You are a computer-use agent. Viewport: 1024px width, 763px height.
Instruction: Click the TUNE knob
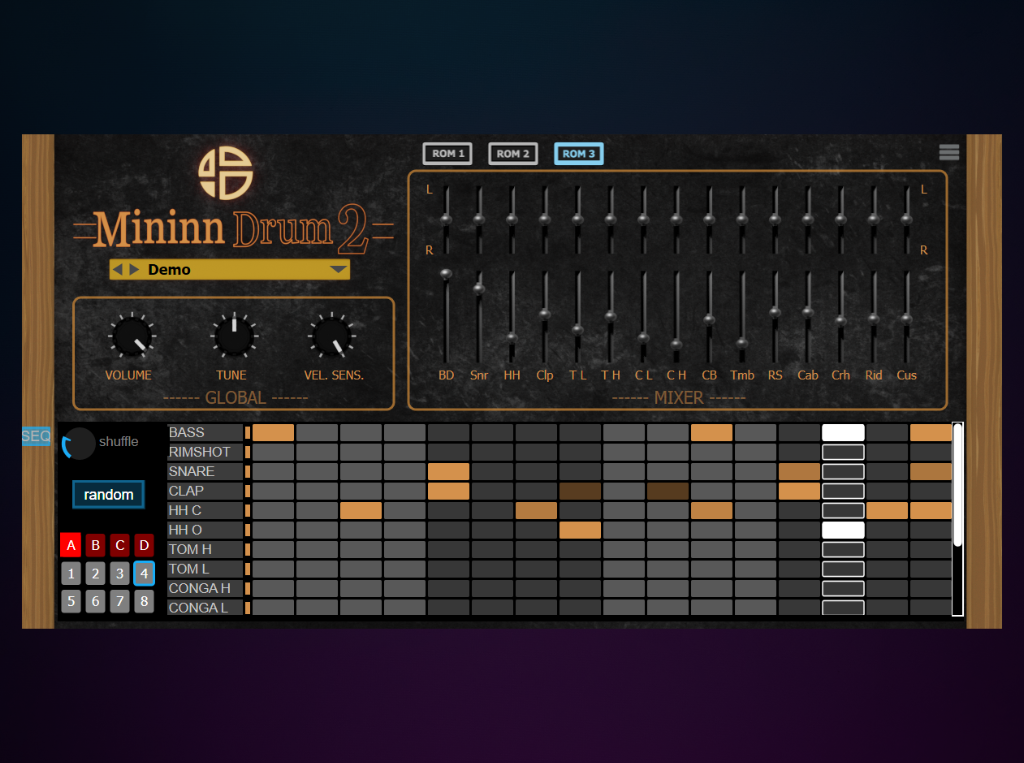point(233,337)
